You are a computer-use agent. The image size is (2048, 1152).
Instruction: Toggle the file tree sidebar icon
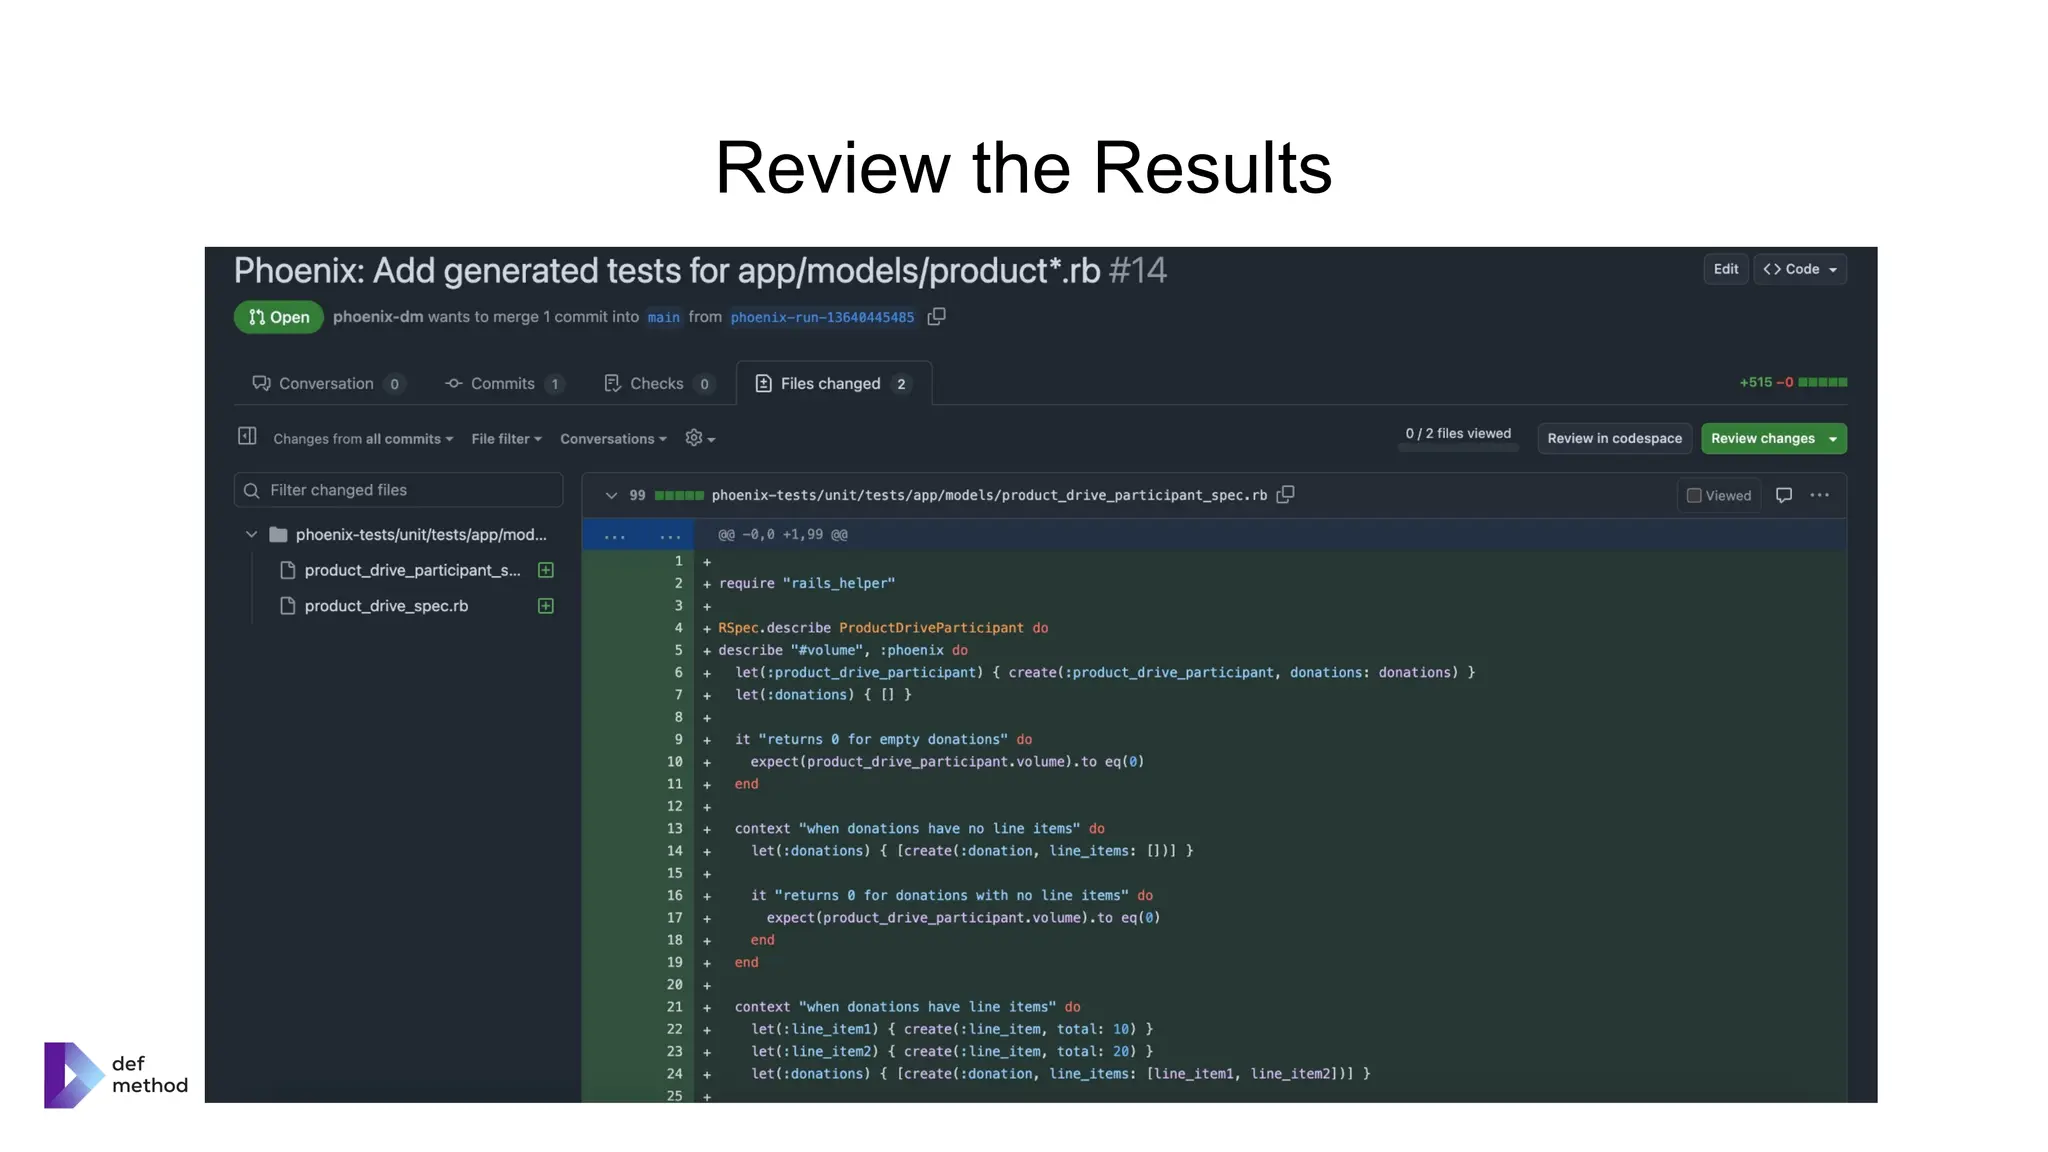pos(247,436)
